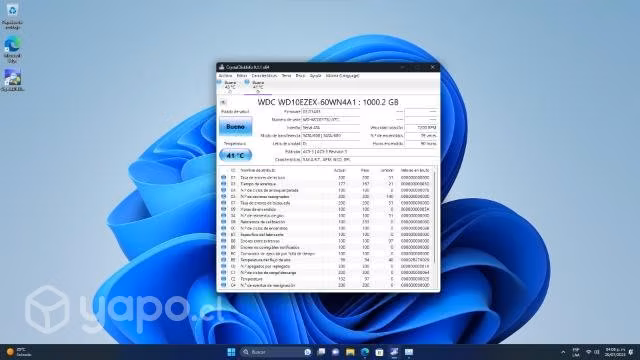Click the Bueno health status button

236,127
